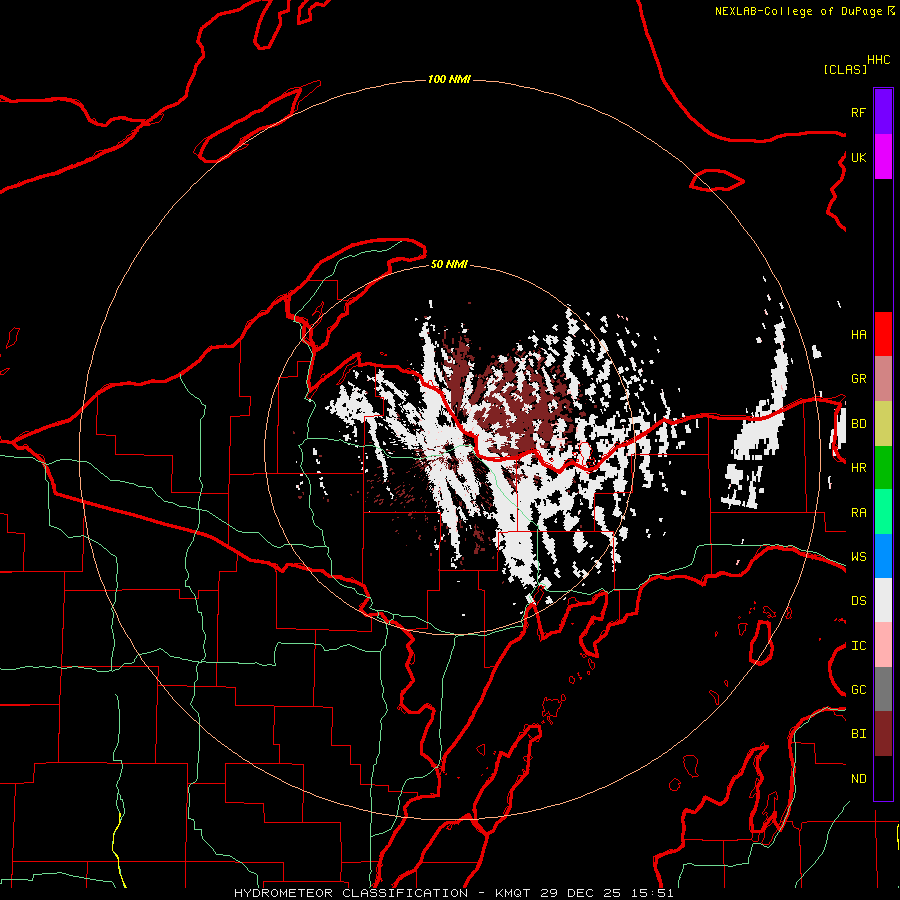Click the BI dark-red legend swatch
This screenshot has height=900, width=900.
click(883, 734)
